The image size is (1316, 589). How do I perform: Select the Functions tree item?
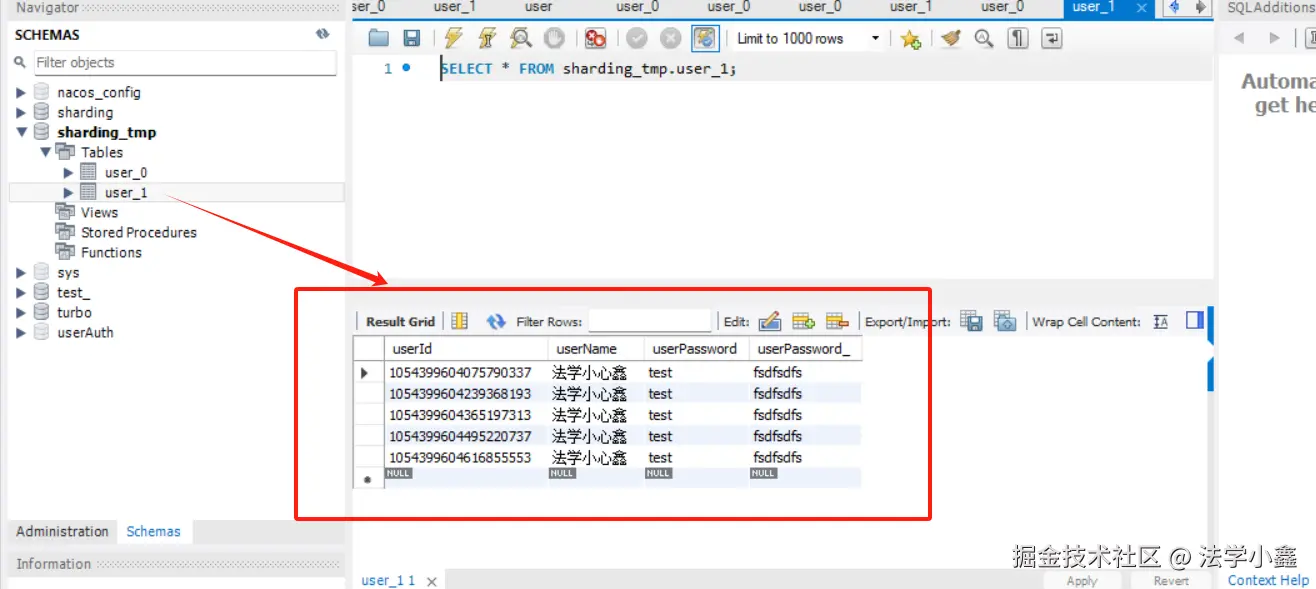[x=111, y=252]
